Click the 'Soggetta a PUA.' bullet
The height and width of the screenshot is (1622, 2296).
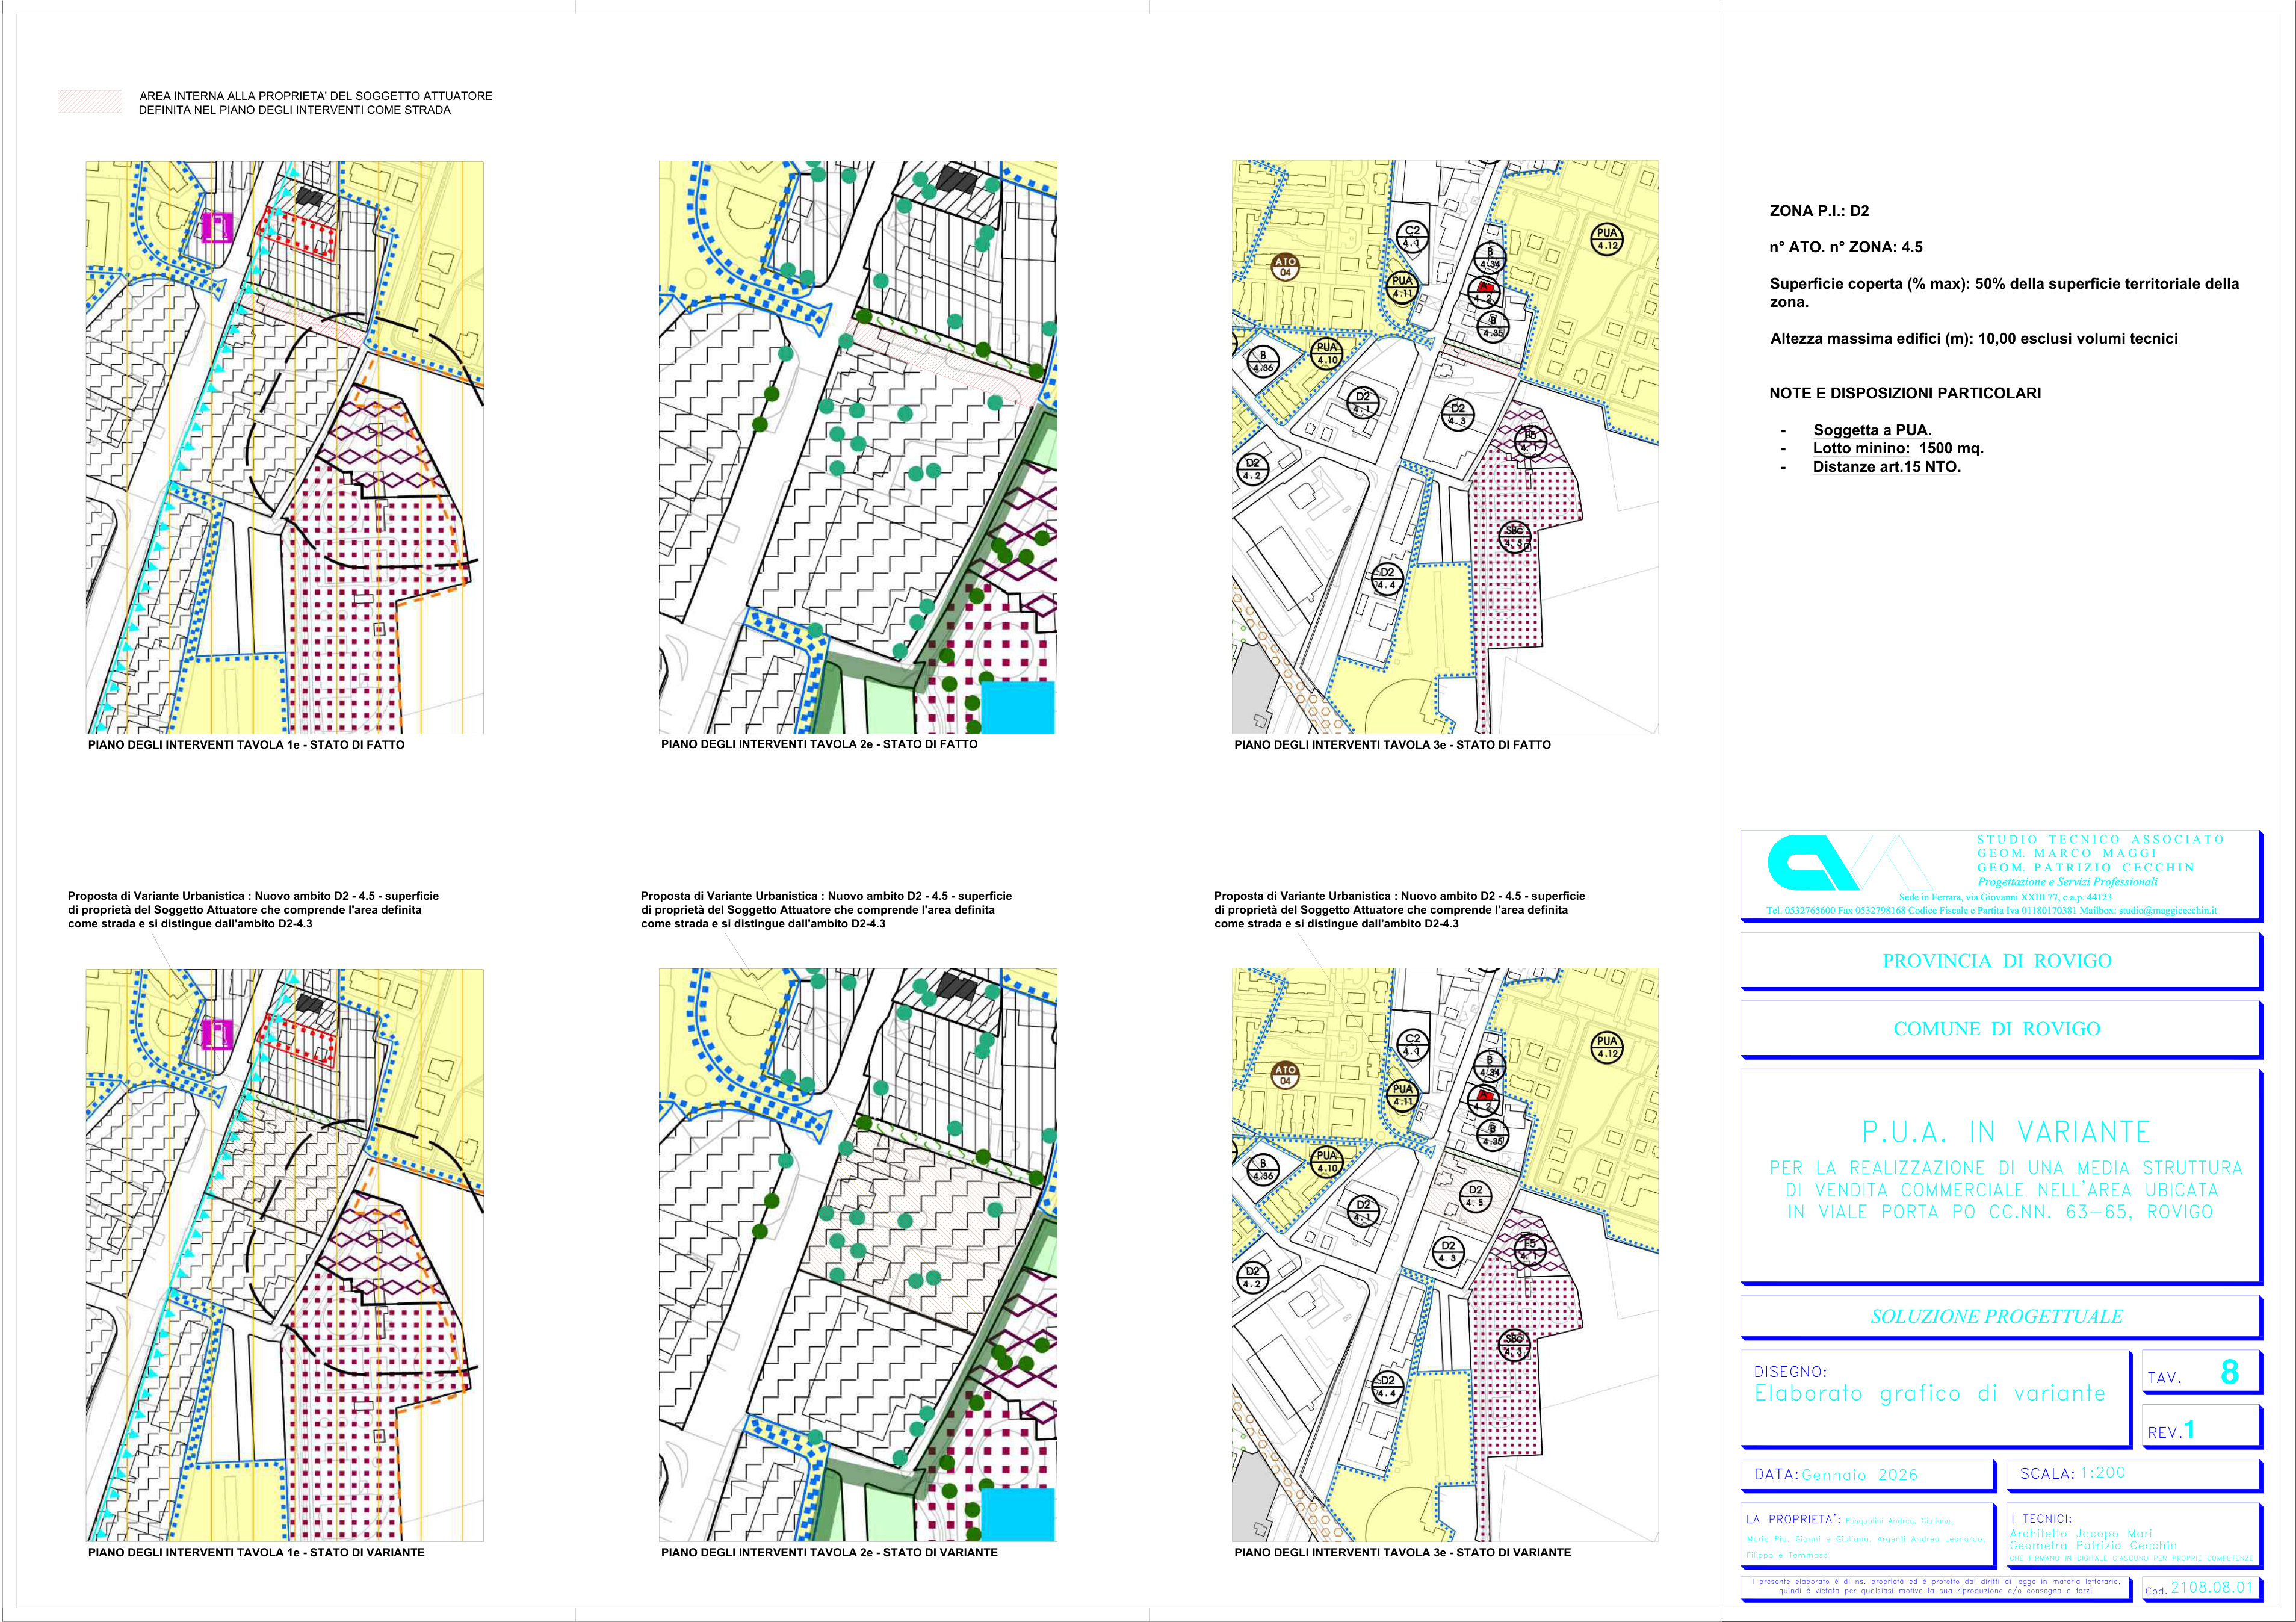[x=1872, y=430]
